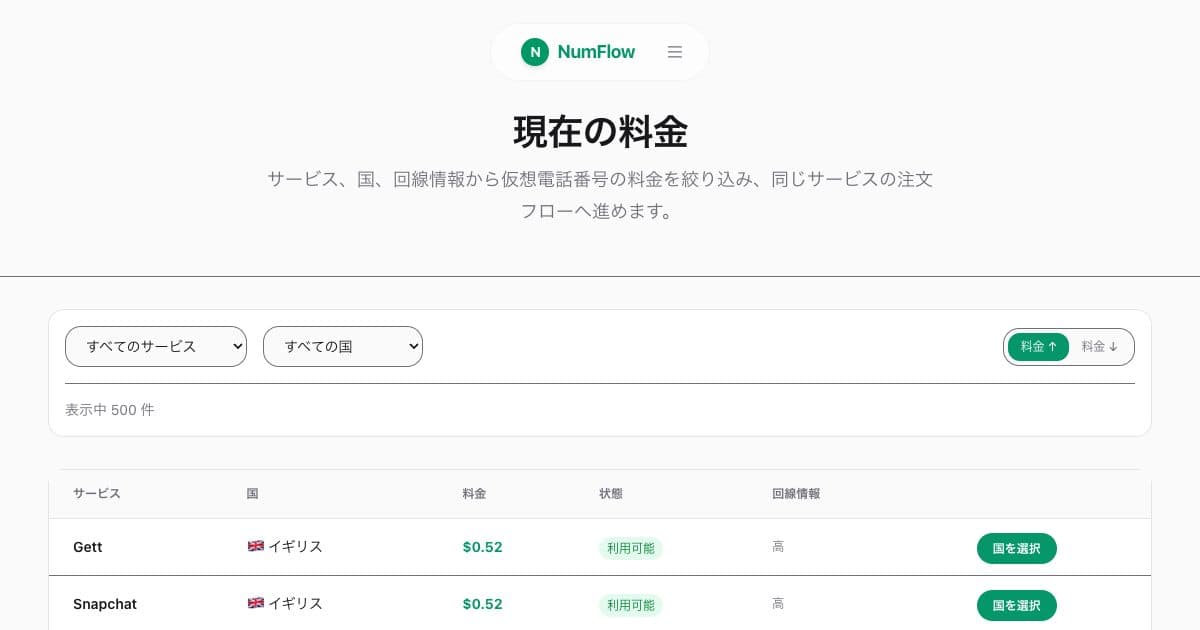Viewport: 1200px width, 630px height.
Task: Click 国を選択 button in Snapchat row
Action: [x=1016, y=605]
